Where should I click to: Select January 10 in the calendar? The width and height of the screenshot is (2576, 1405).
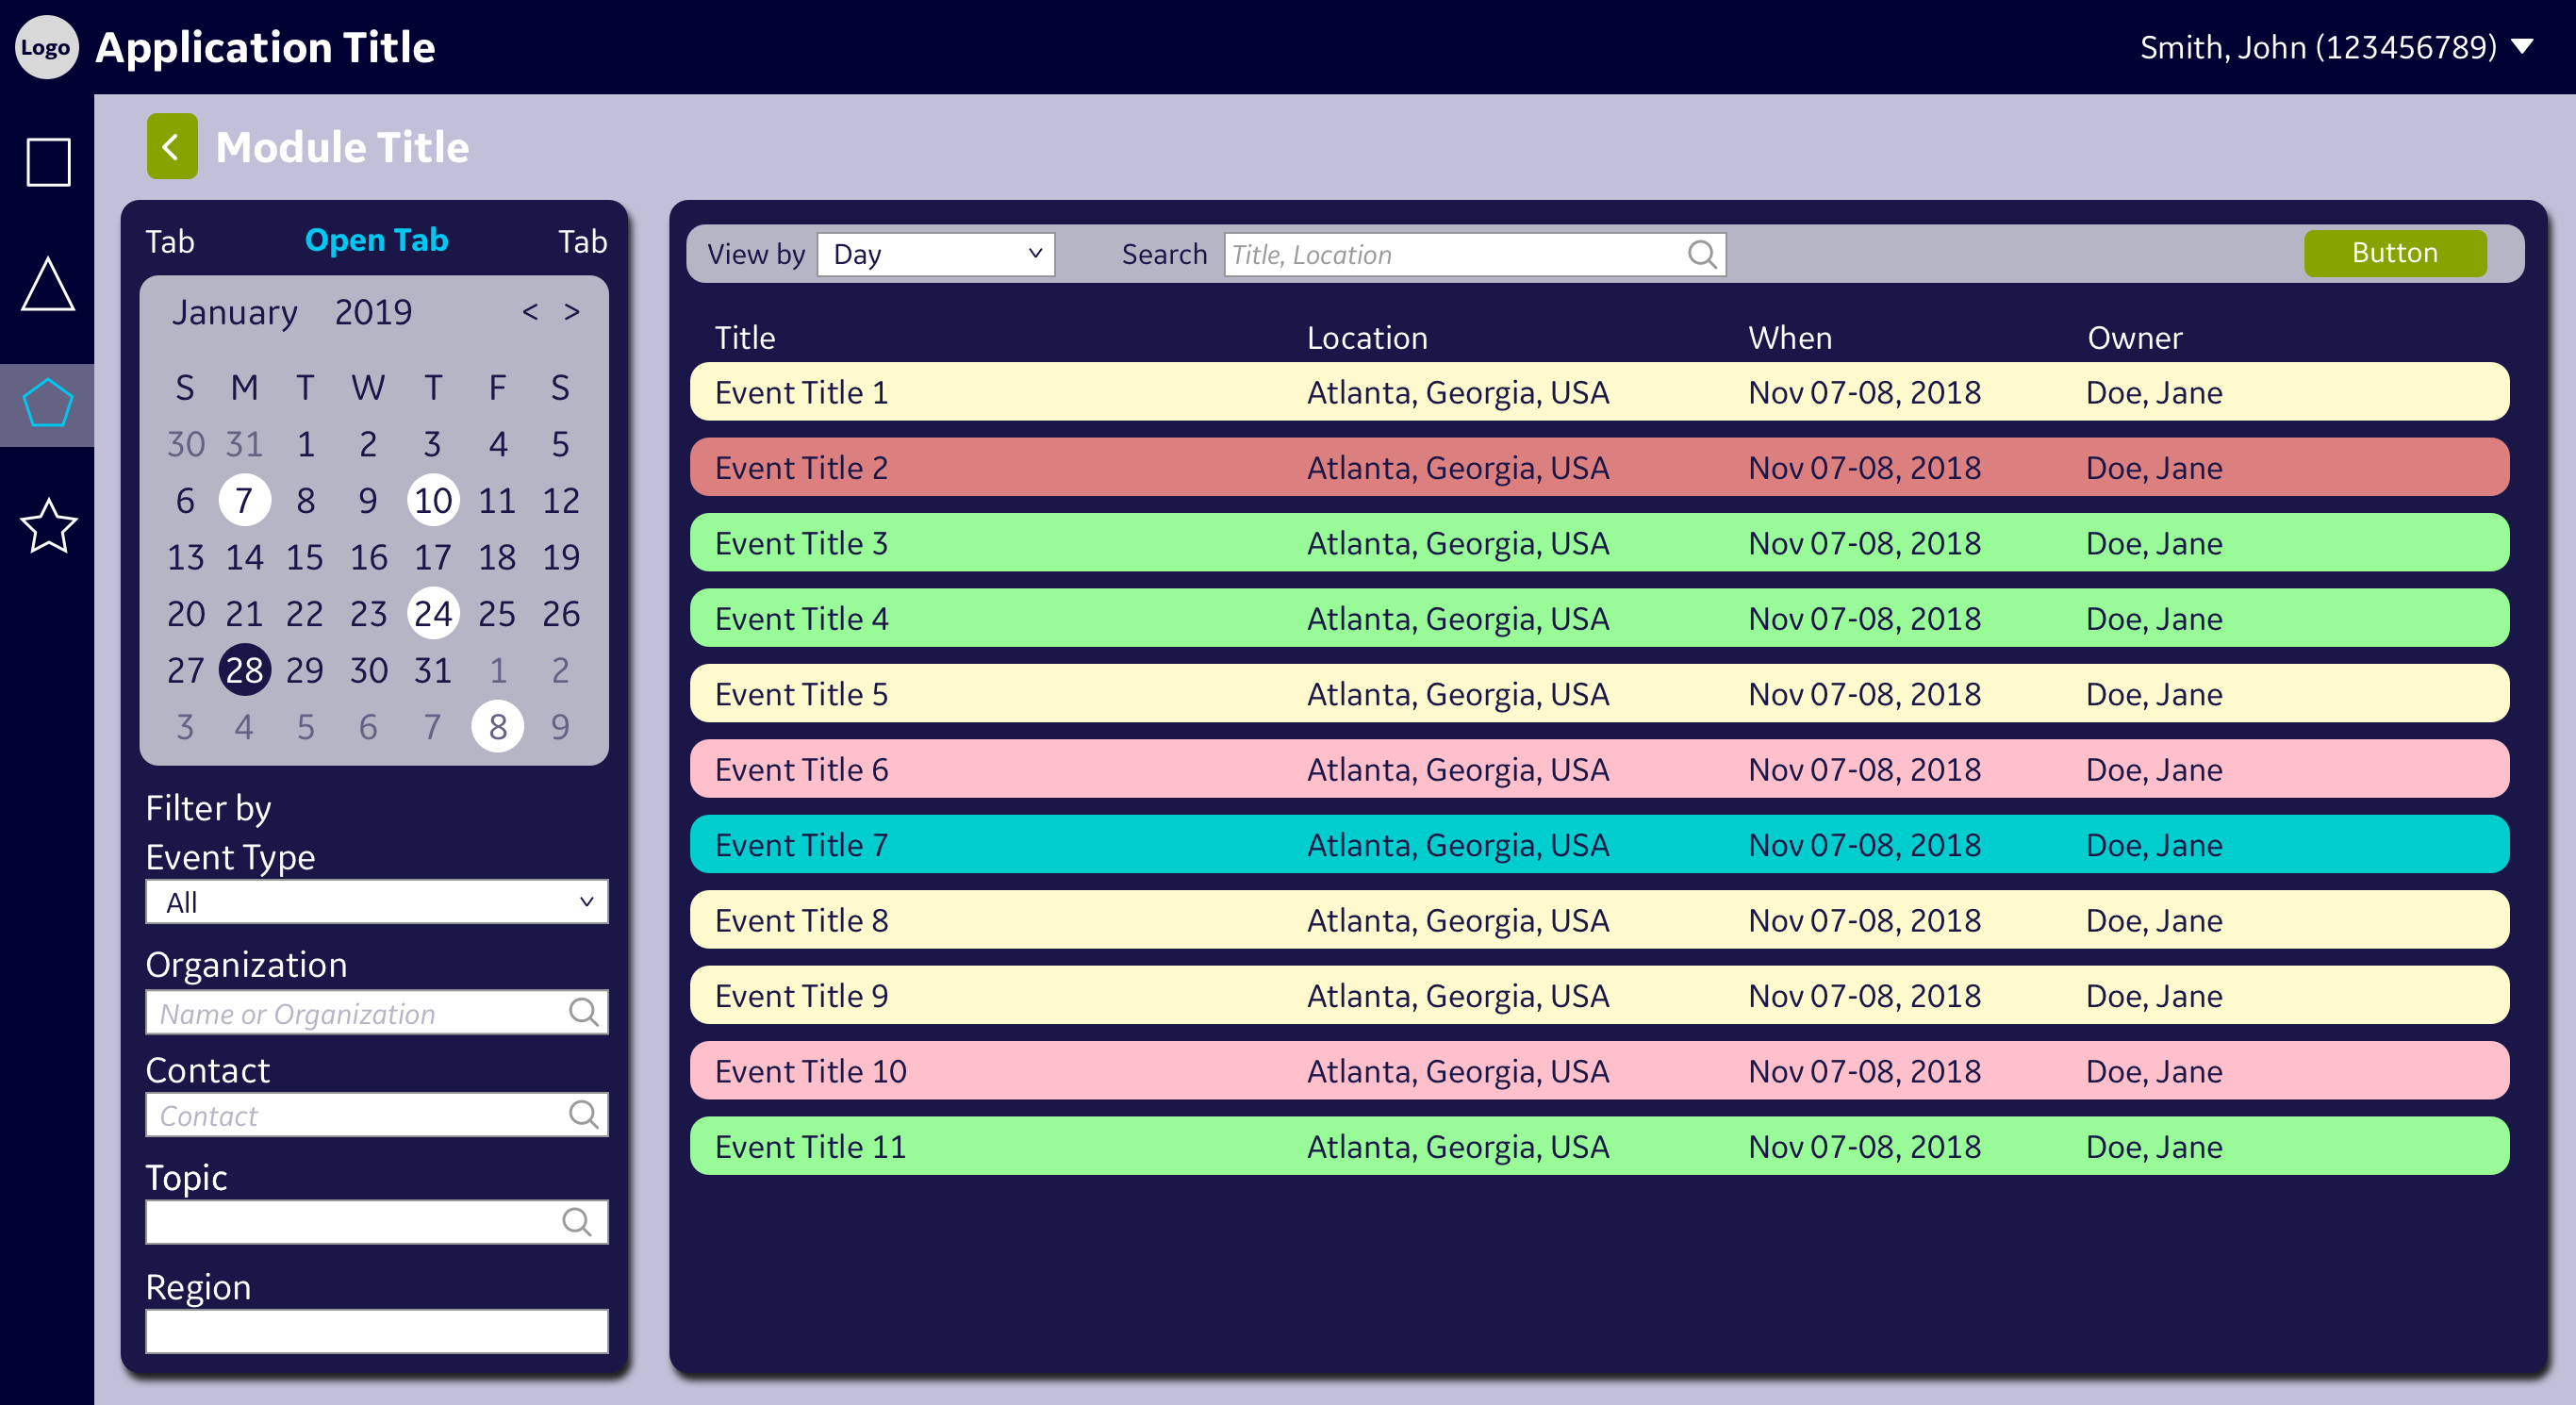[x=433, y=500]
